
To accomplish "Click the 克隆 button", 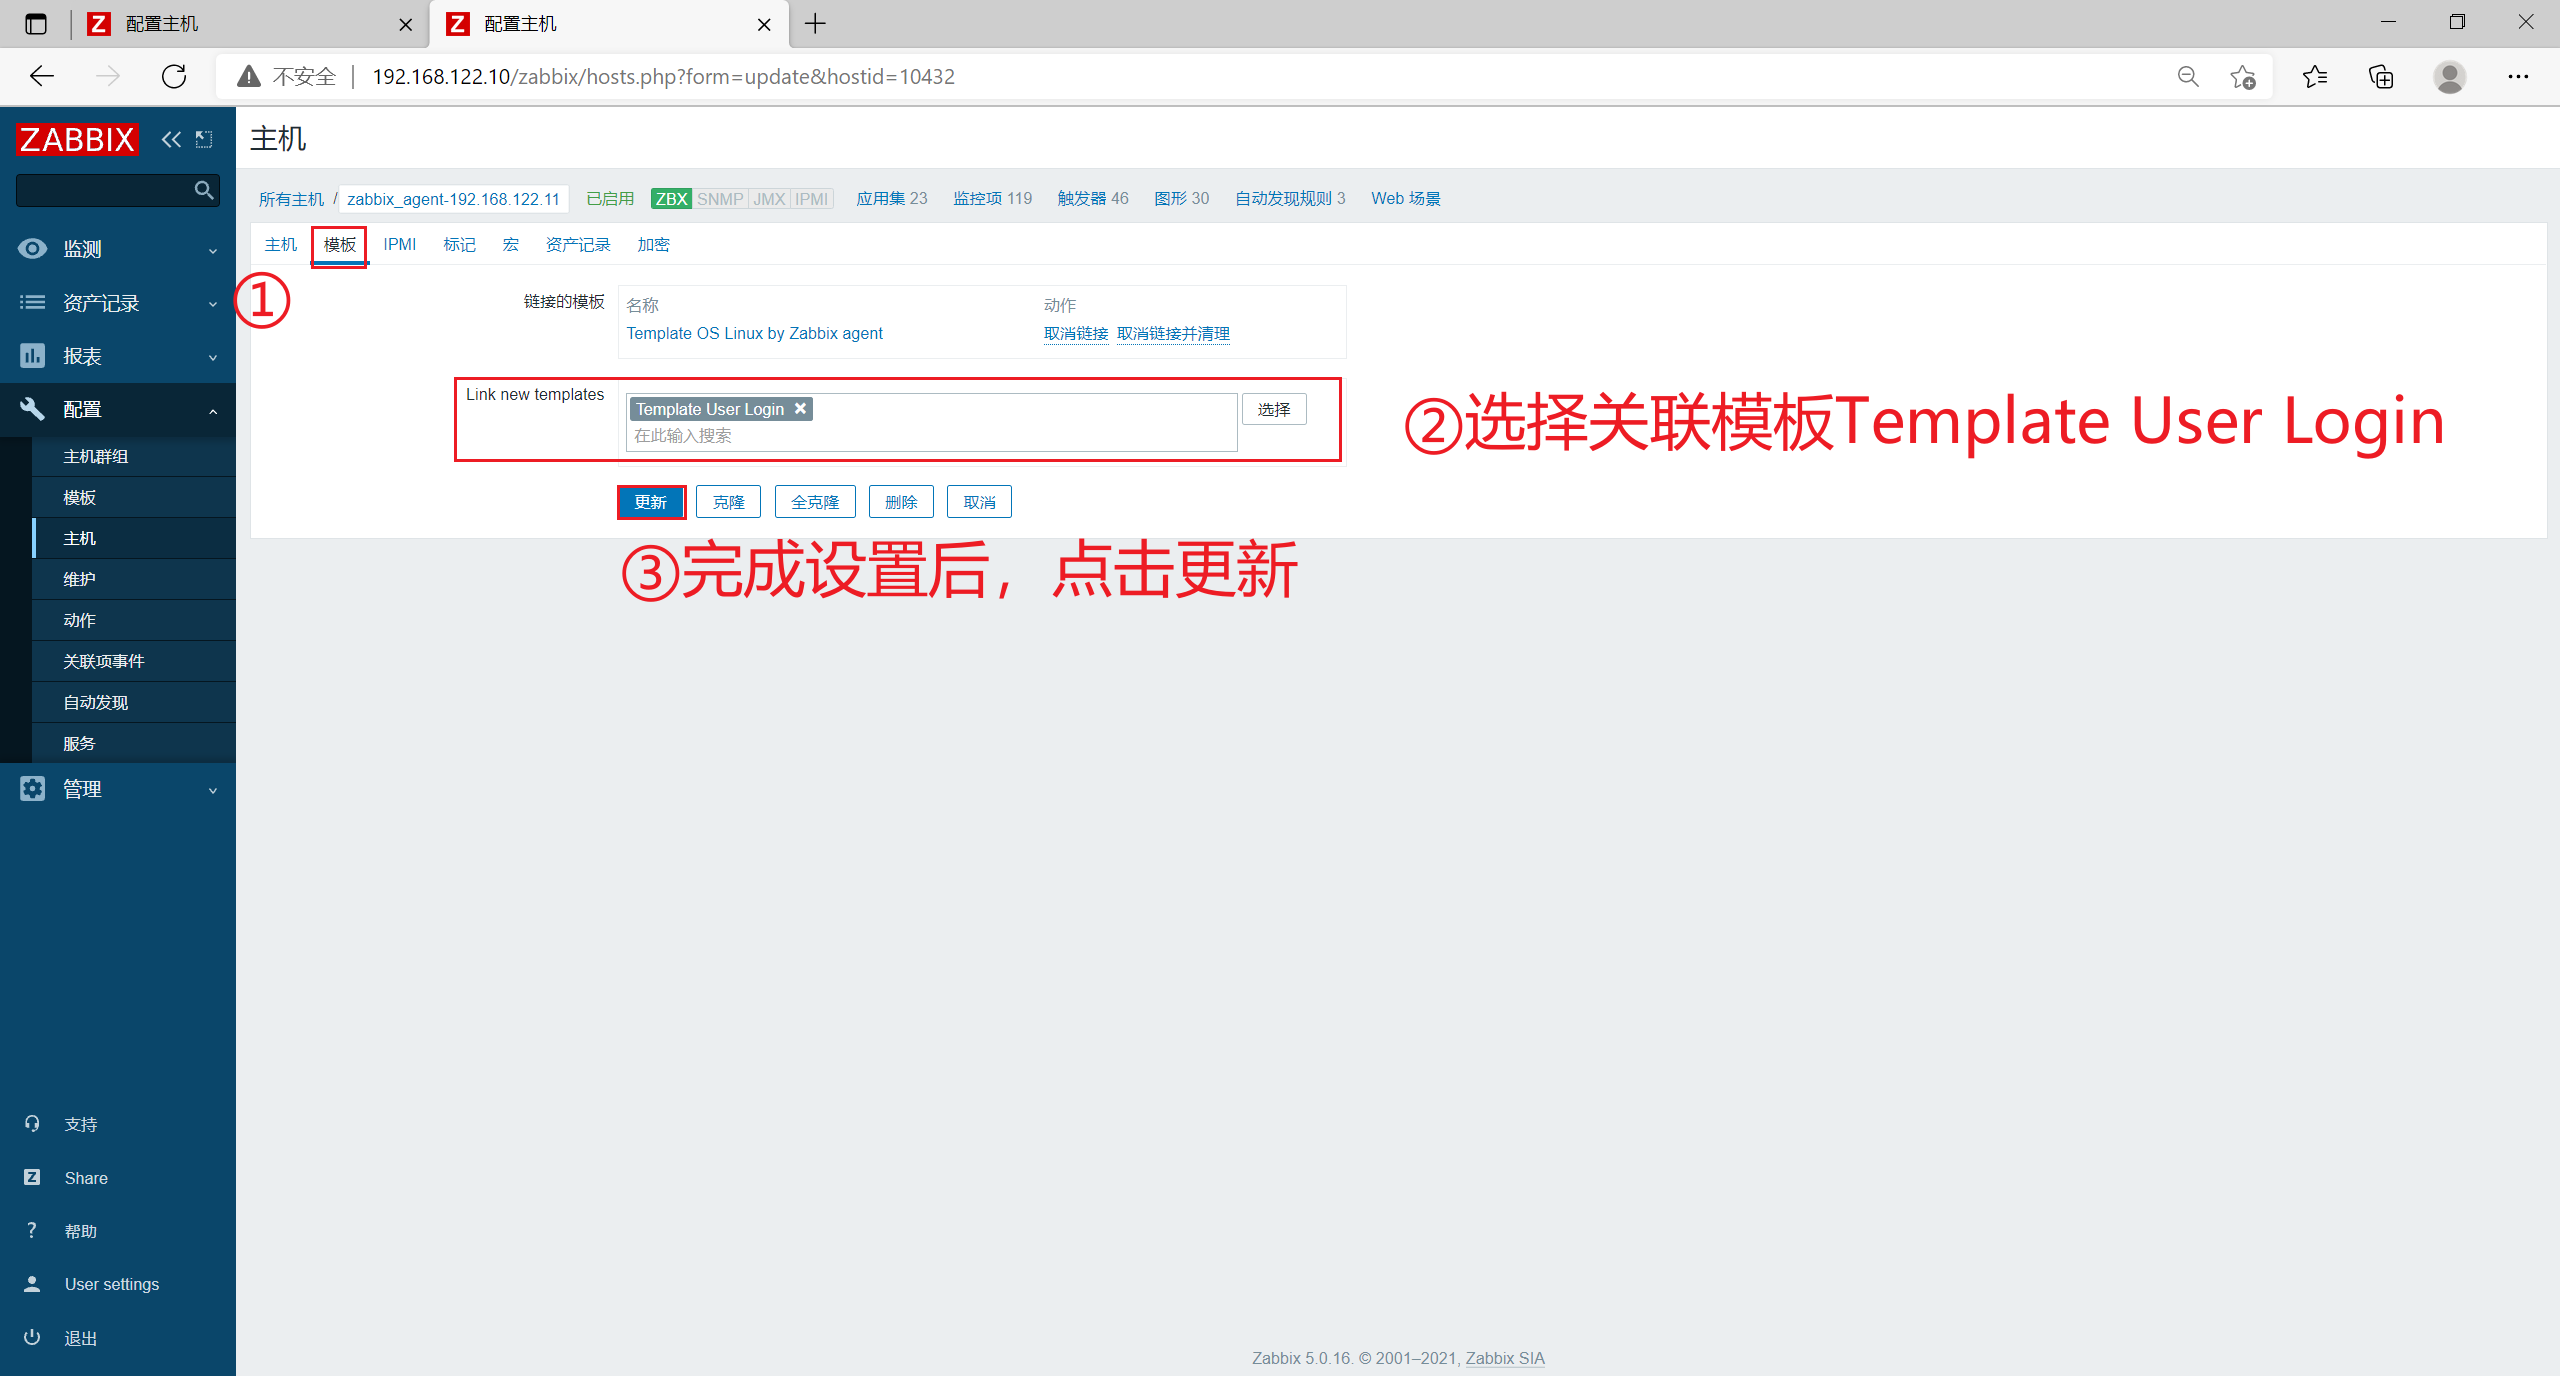I will point(729,502).
